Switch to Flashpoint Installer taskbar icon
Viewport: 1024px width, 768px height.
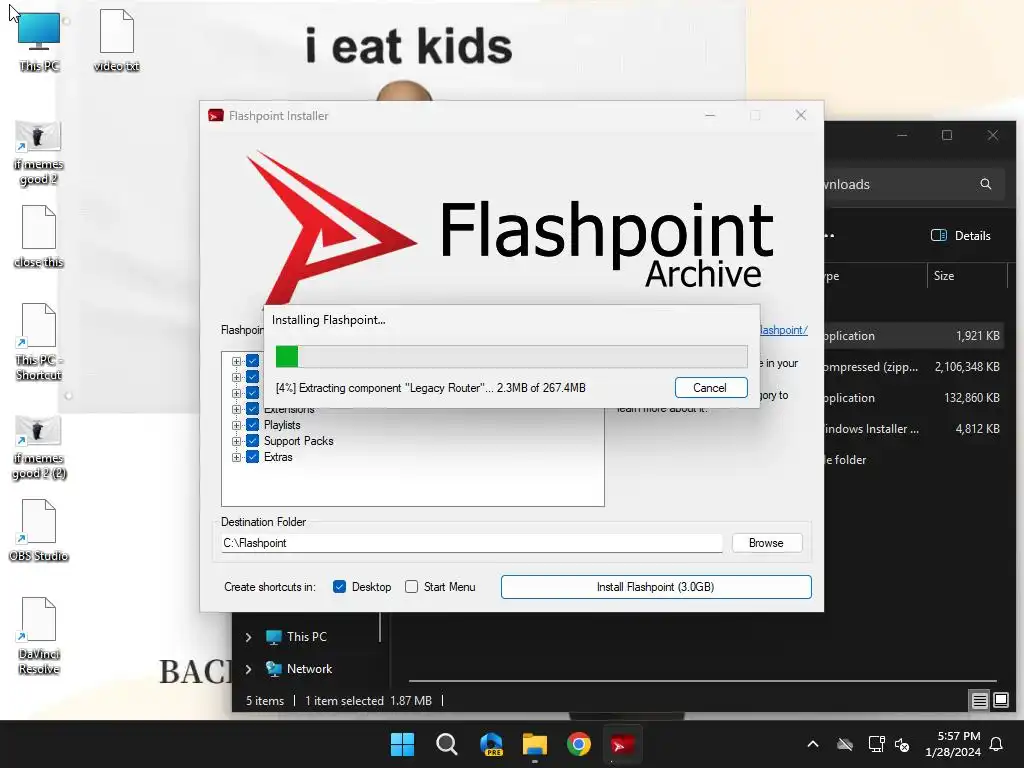pos(622,744)
